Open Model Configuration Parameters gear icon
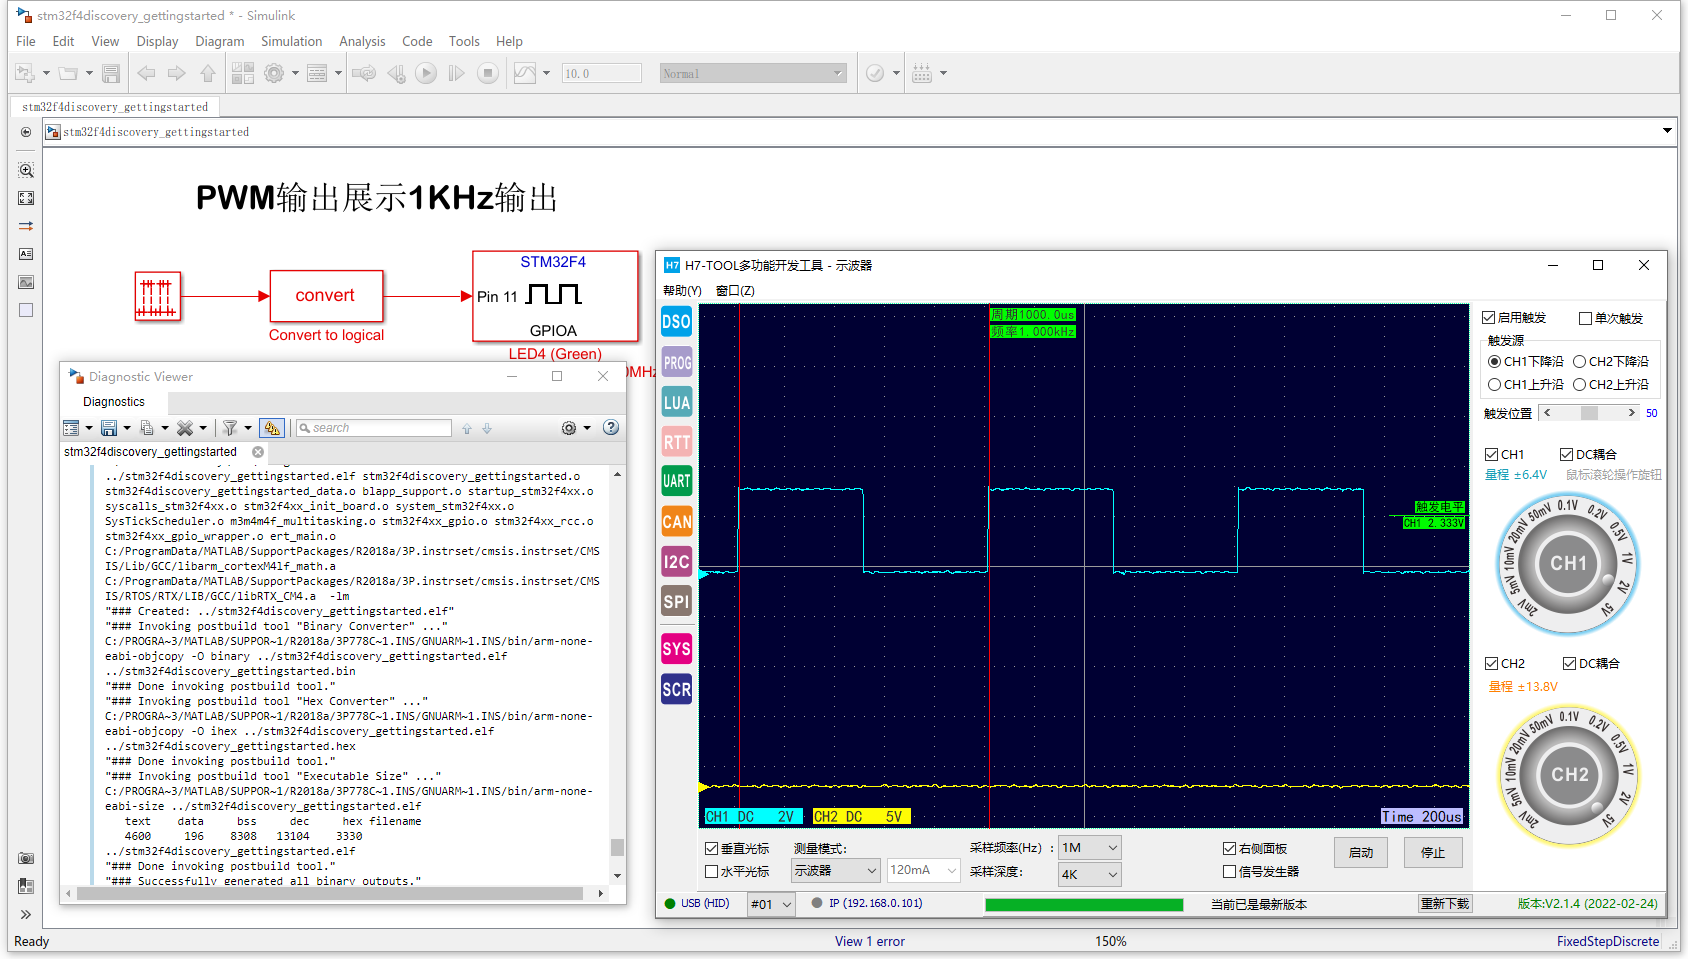This screenshot has width=1688, height=959. coord(274,73)
